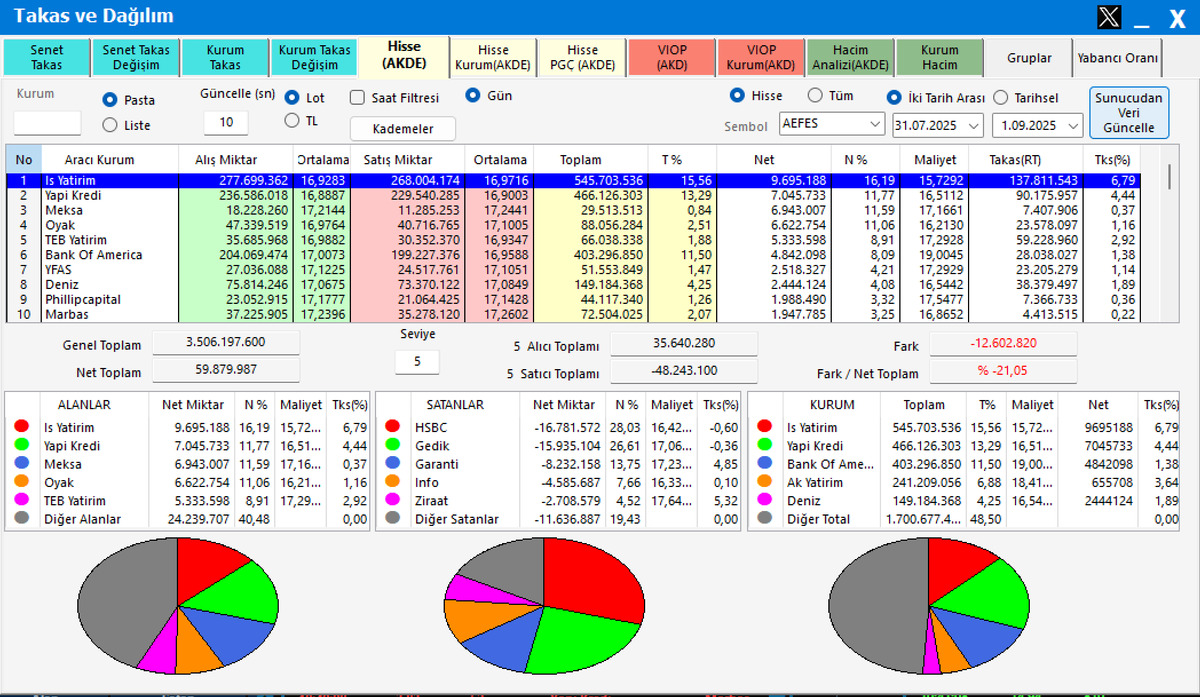Open the Kurum Takas Değişim tab

pyautogui.click(x=315, y=58)
